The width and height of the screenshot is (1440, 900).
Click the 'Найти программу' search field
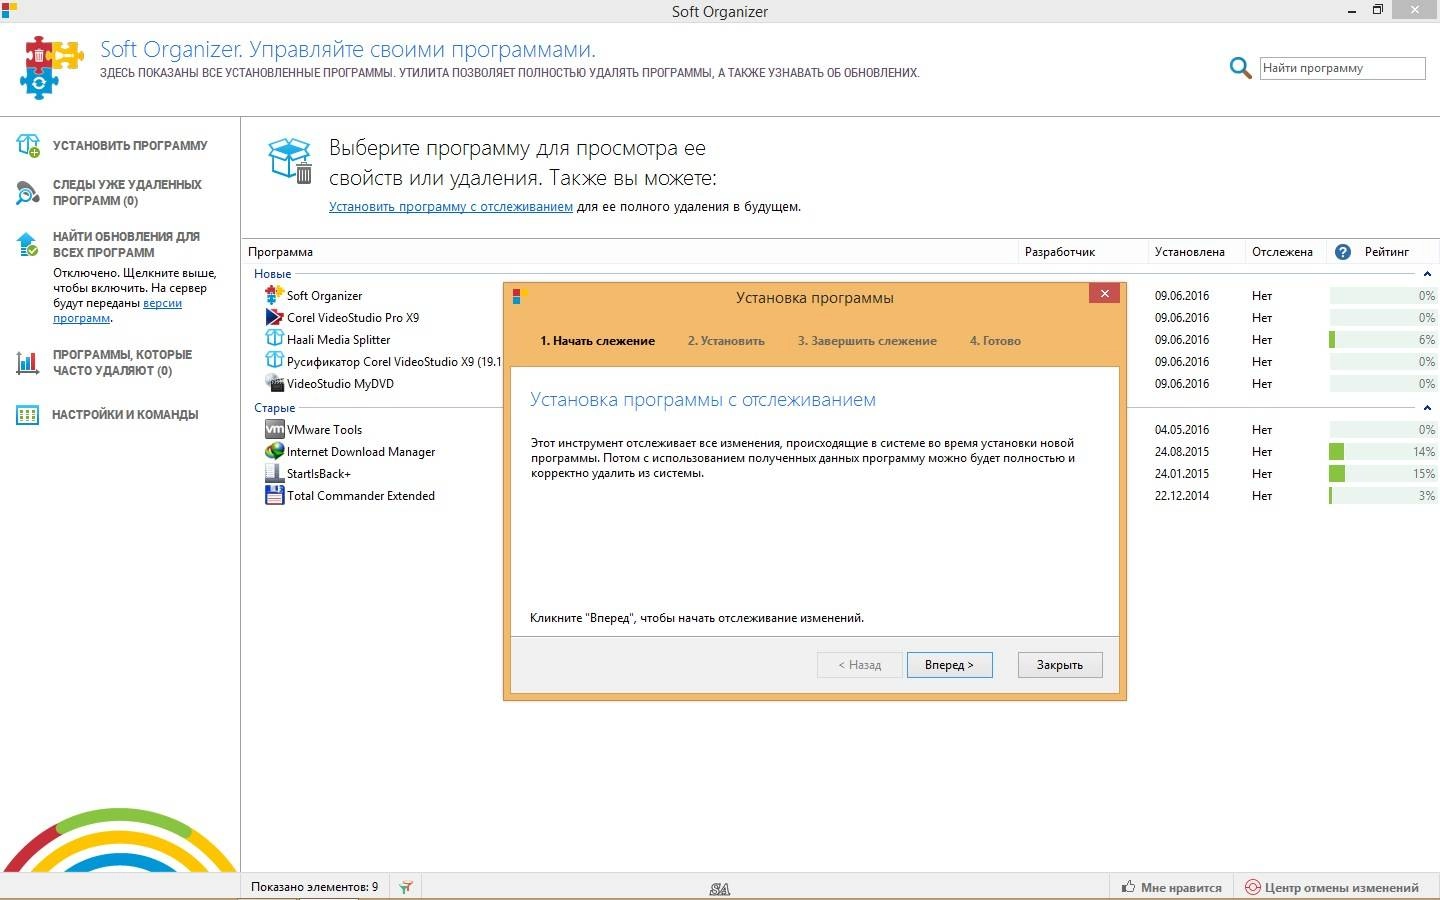1342,68
